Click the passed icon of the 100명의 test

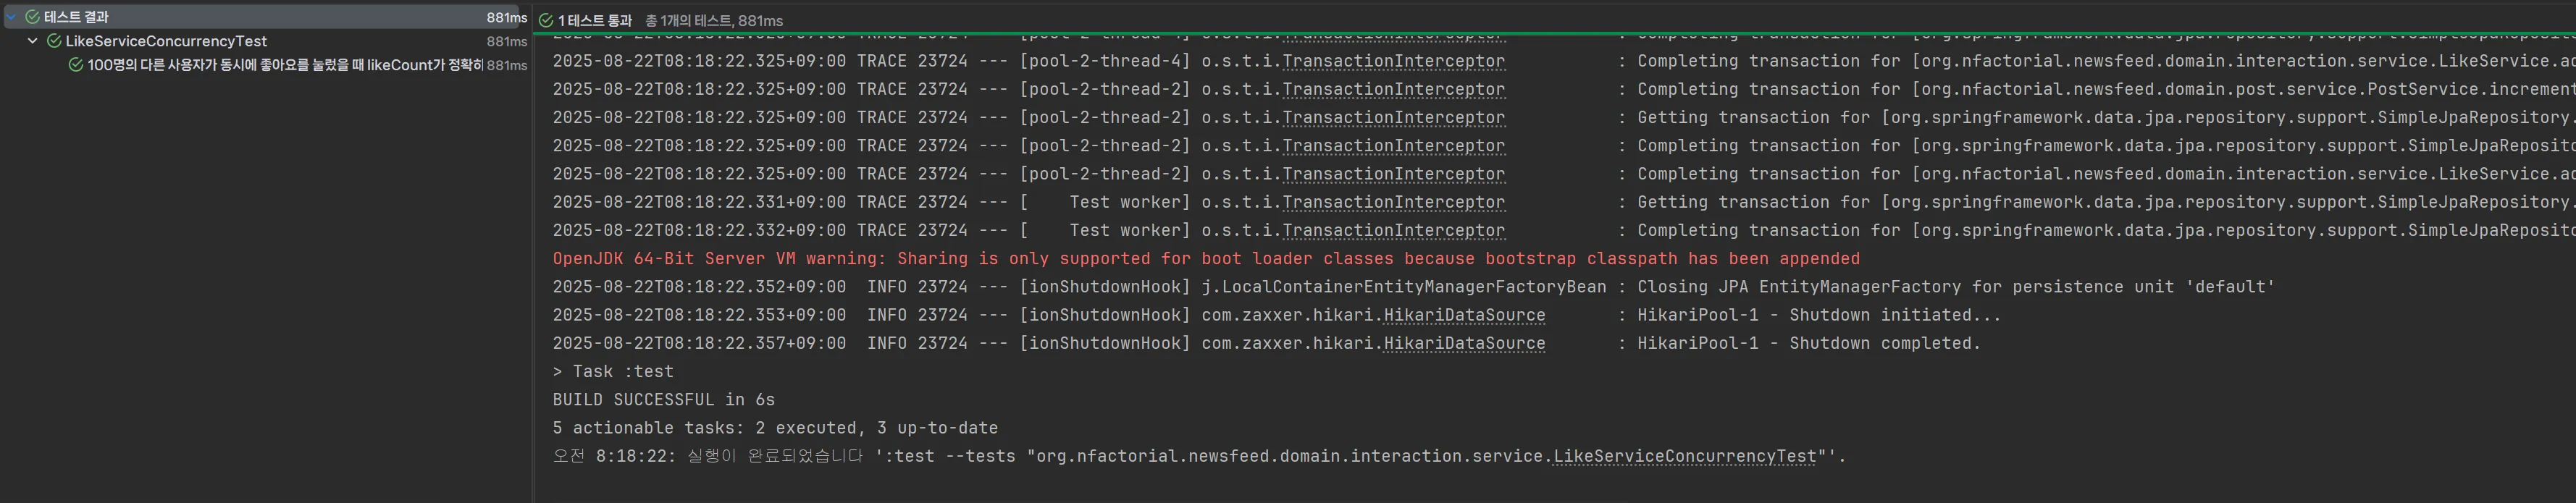[75, 65]
